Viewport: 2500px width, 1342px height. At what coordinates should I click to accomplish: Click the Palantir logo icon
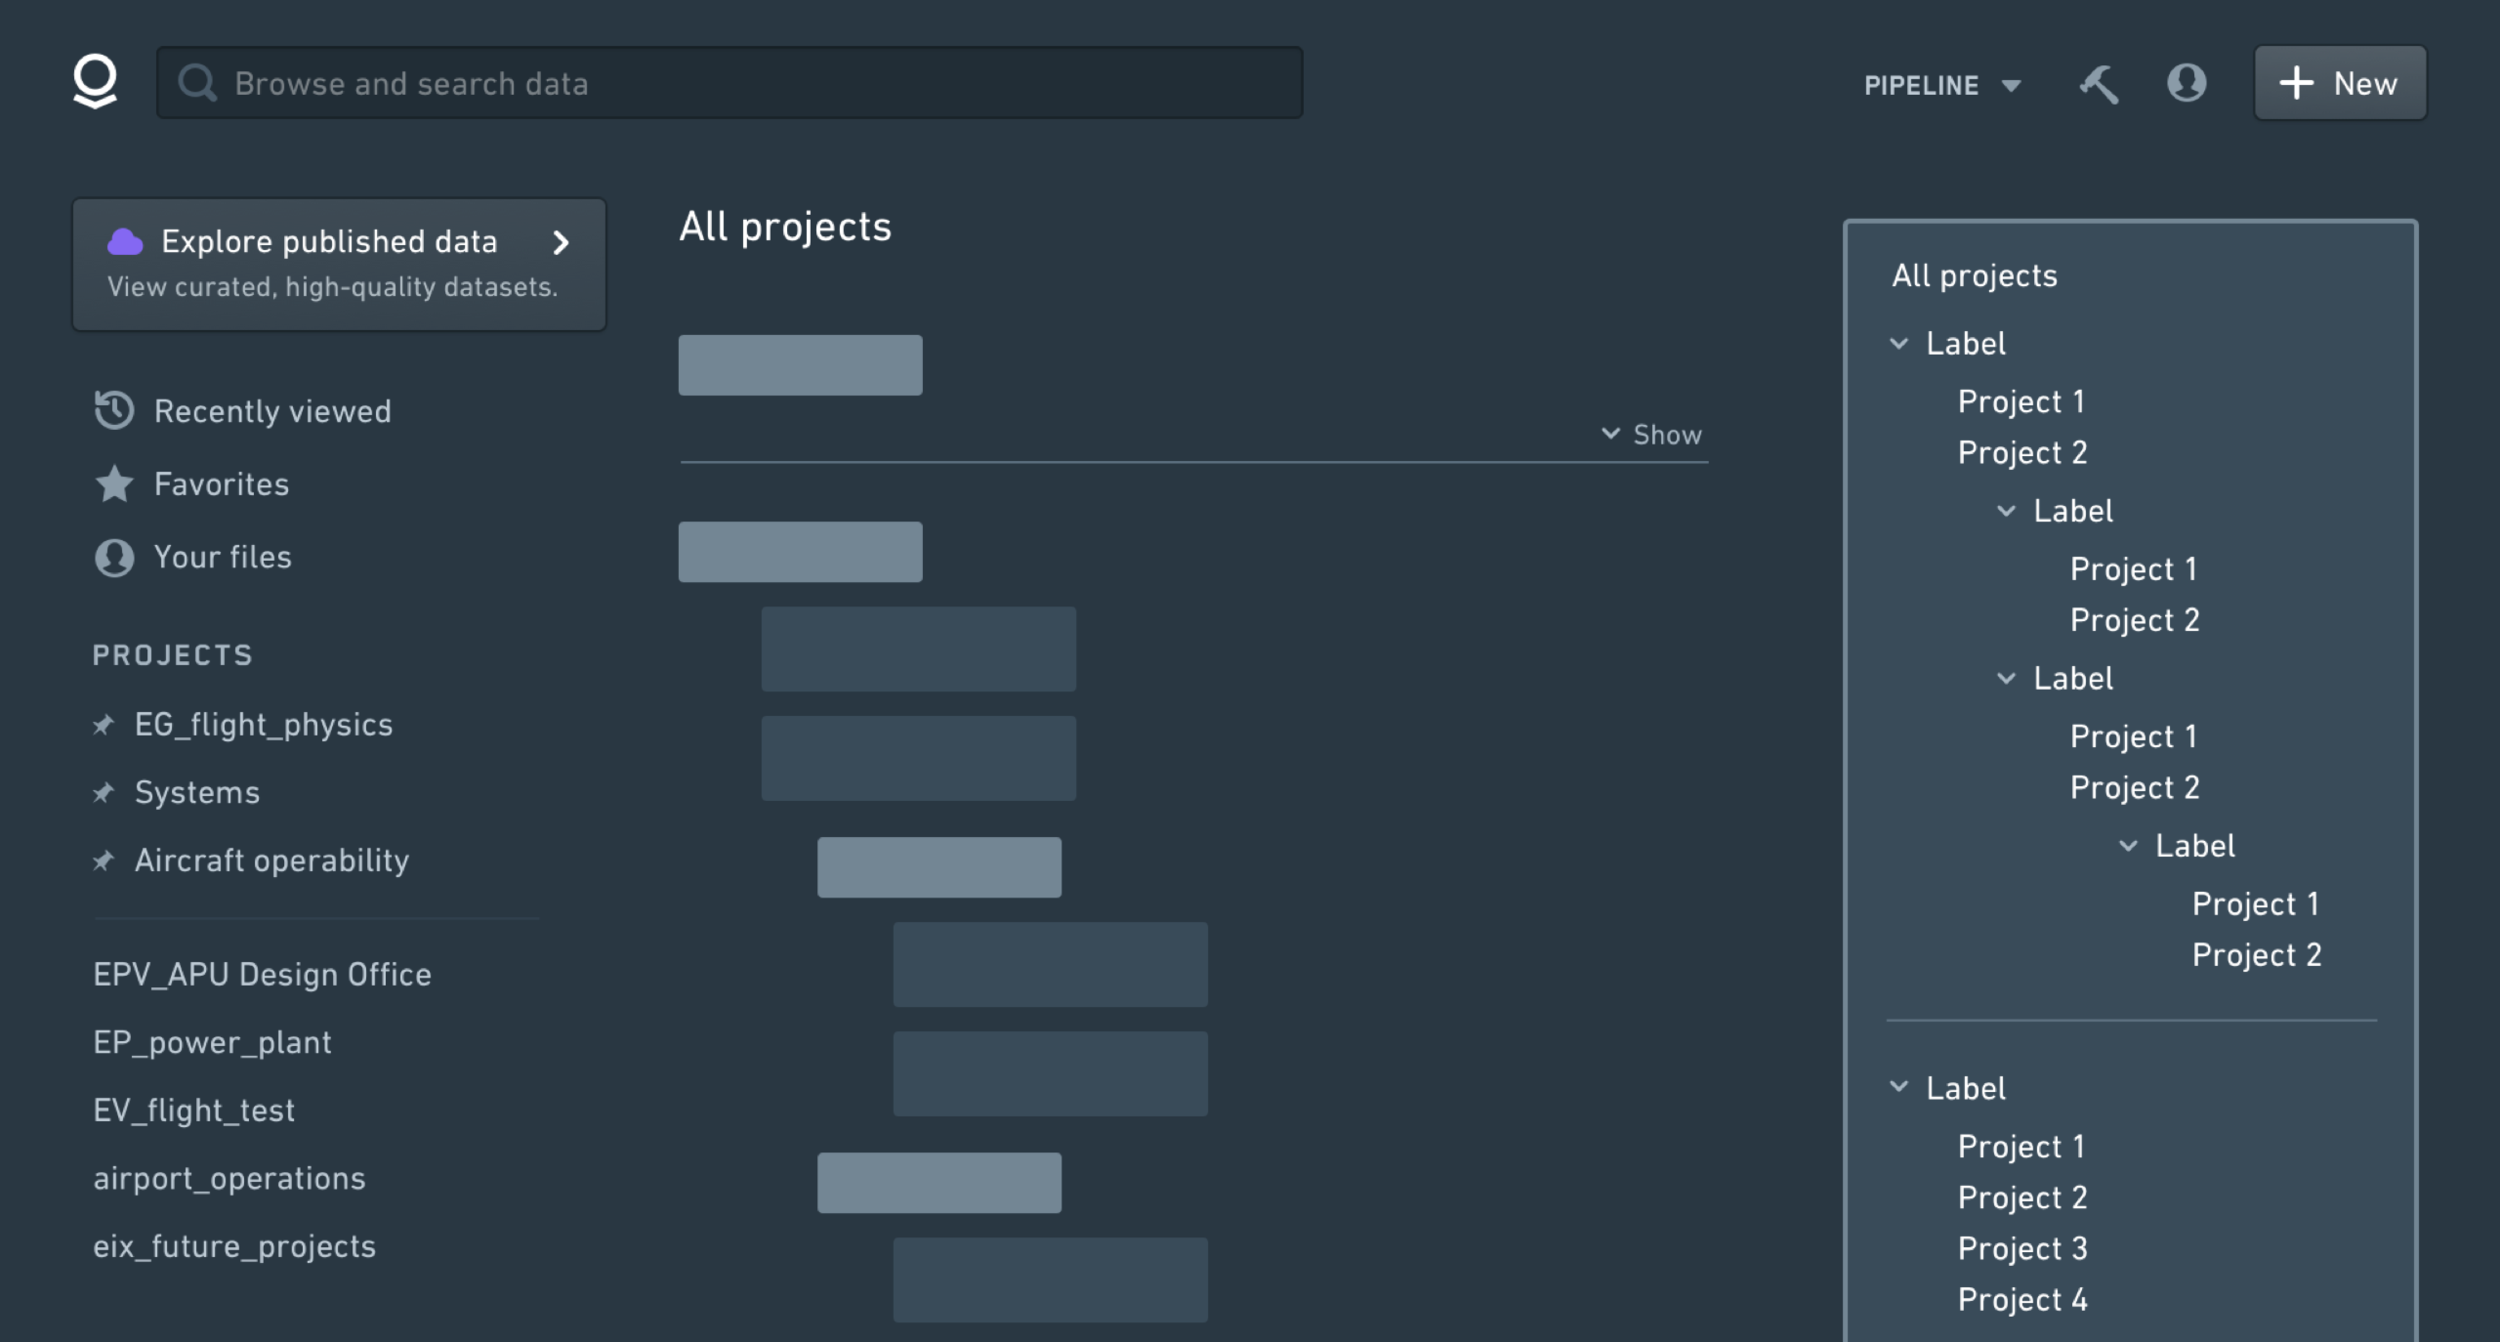pos(95,82)
